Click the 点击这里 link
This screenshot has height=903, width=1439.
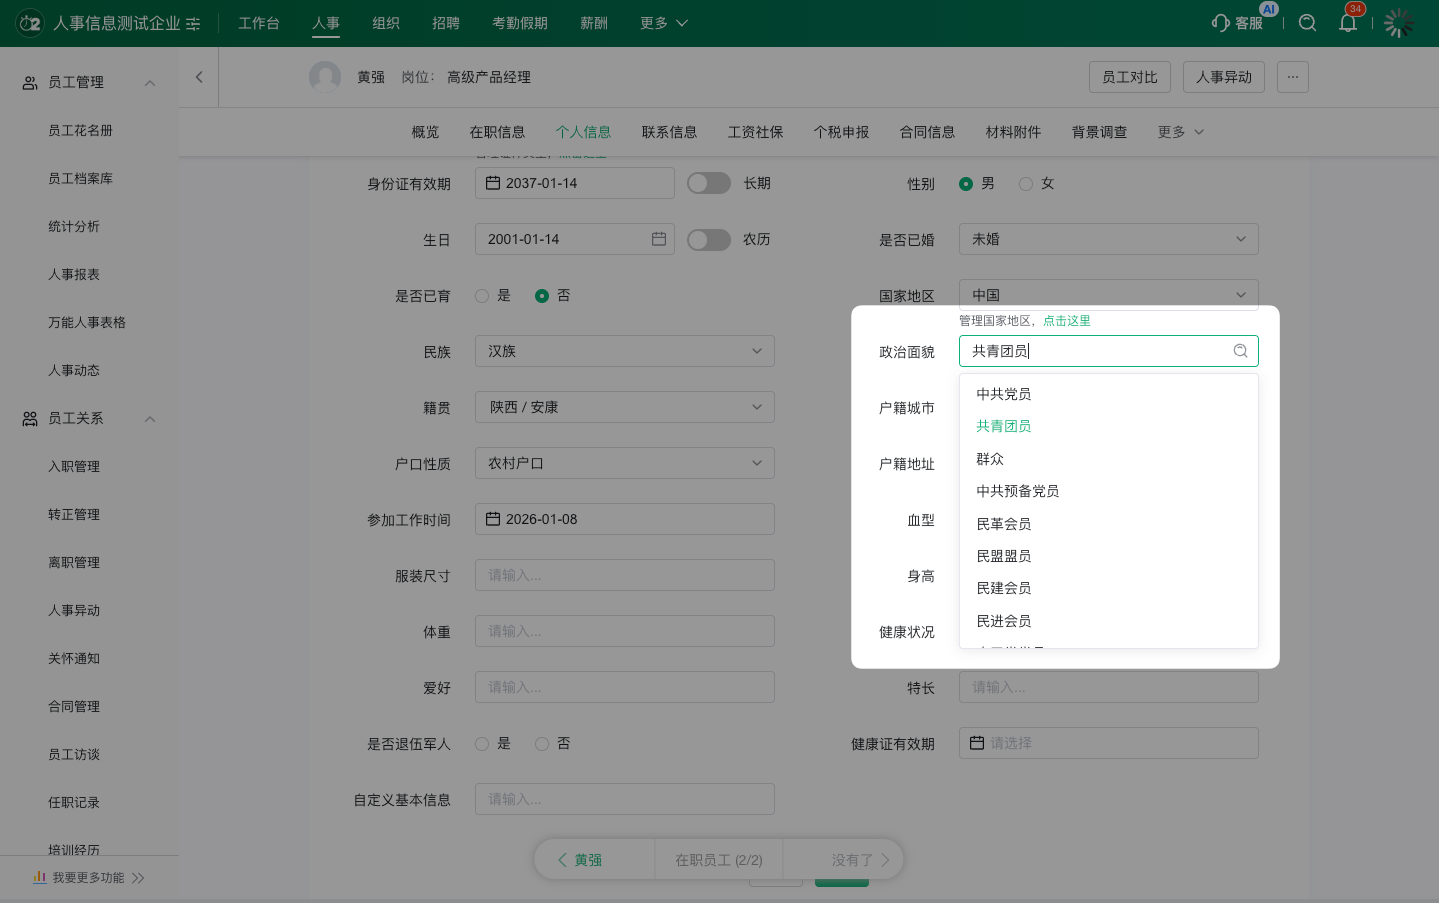coord(1066,321)
